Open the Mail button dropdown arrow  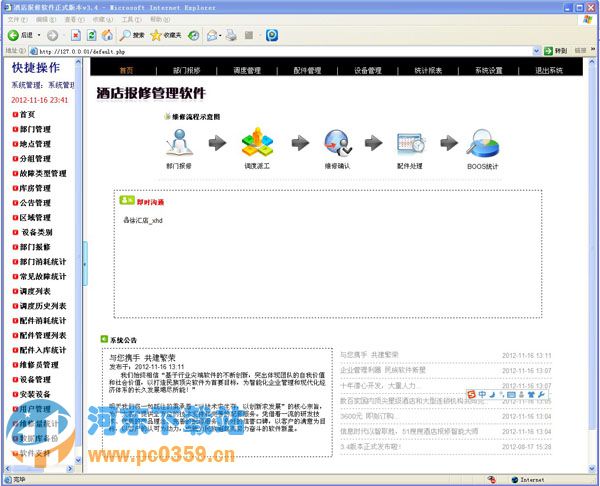pyautogui.click(x=220, y=36)
